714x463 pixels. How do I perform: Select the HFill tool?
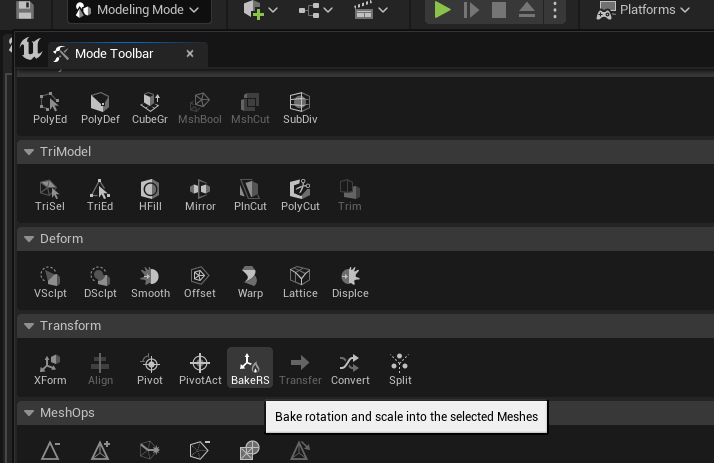(150, 195)
